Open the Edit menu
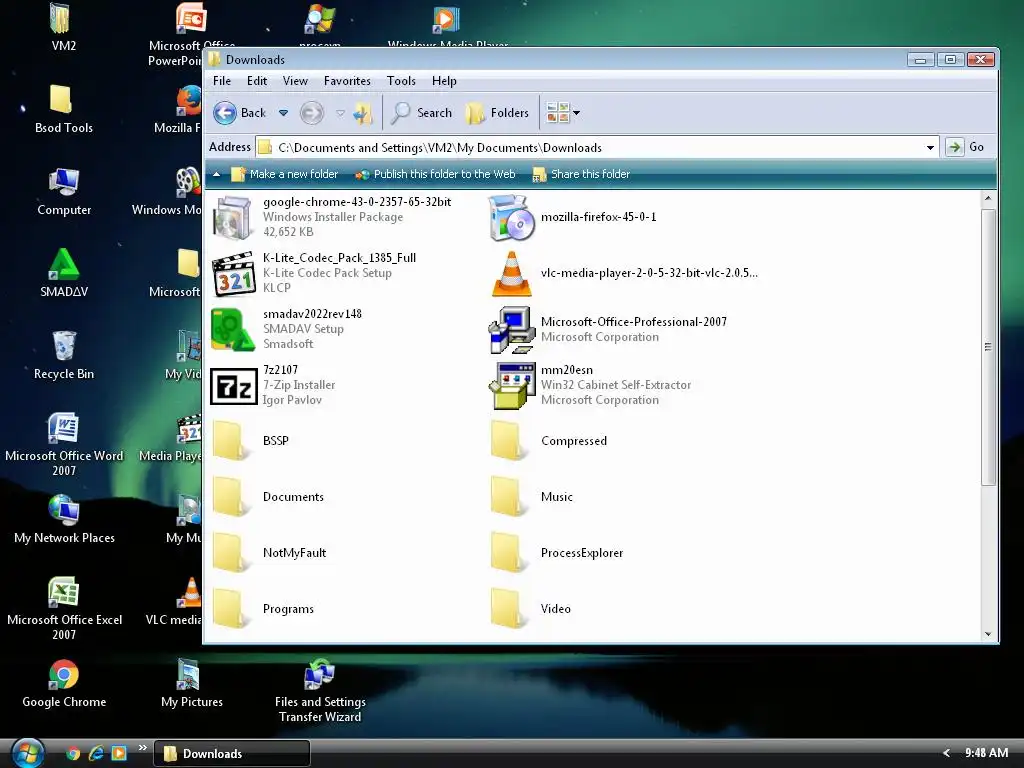The height and width of the screenshot is (768, 1024). tap(257, 81)
